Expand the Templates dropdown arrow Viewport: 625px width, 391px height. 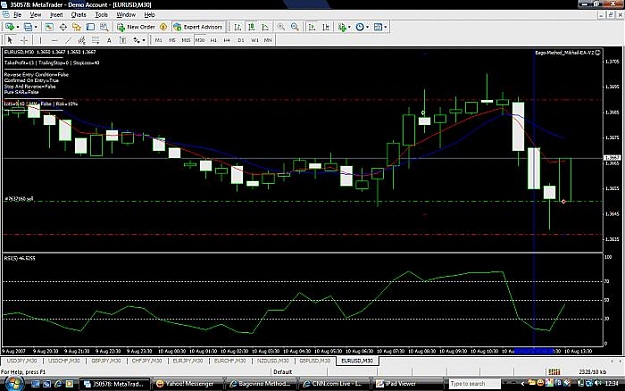point(385,27)
